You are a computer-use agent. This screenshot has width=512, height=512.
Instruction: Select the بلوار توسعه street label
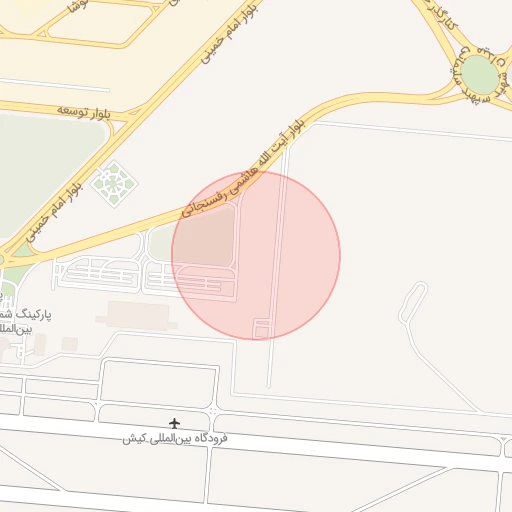(x=83, y=112)
